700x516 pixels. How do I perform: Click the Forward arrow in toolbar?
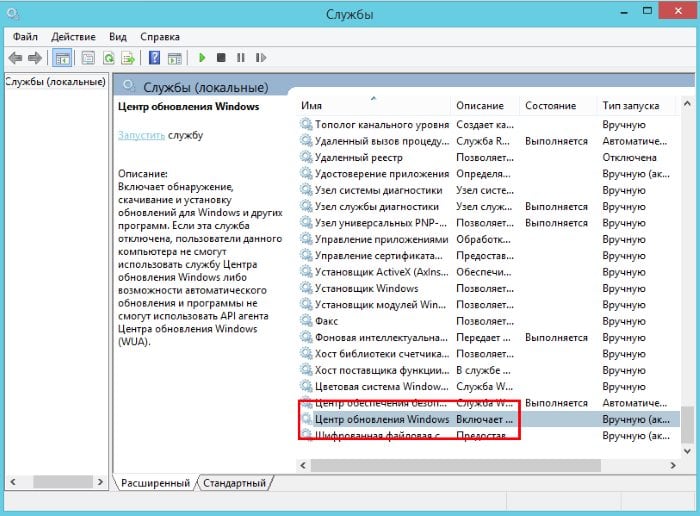tap(36, 58)
